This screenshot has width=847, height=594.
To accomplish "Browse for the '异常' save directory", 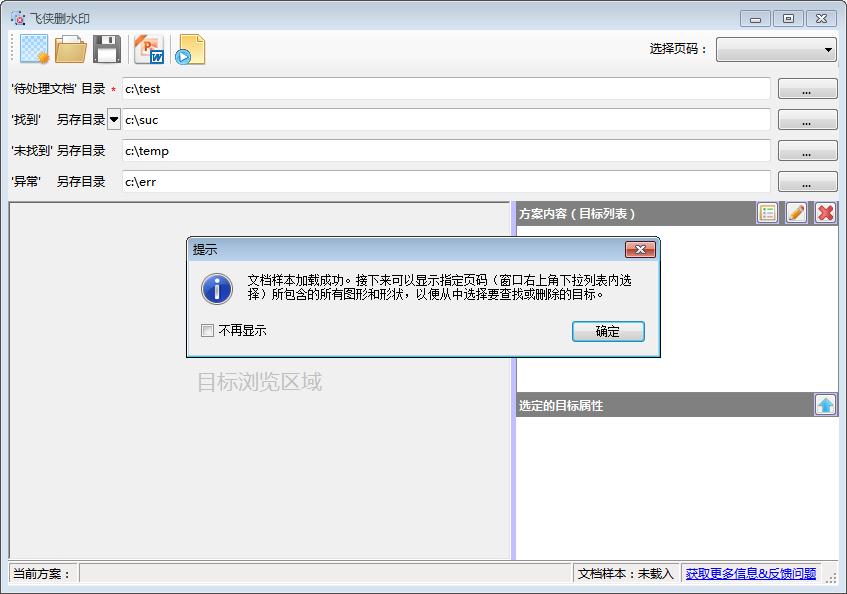I will point(807,182).
